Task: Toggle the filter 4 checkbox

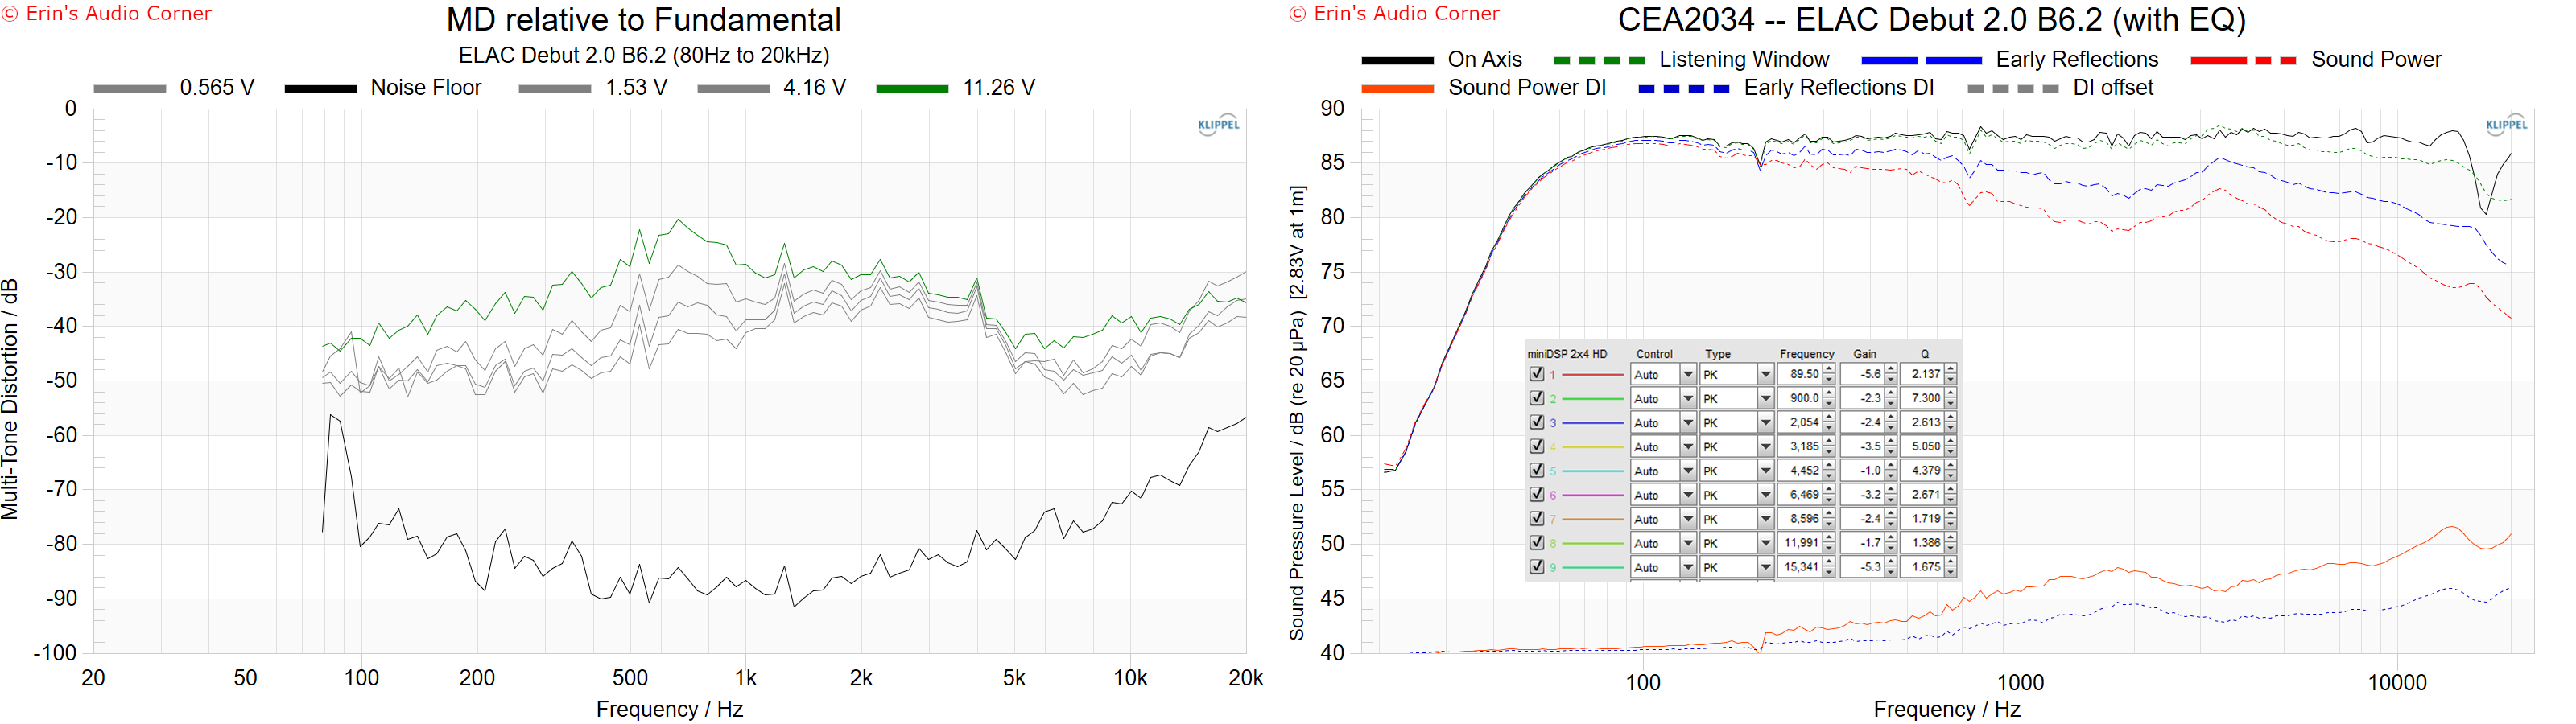Action: point(1537,447)
